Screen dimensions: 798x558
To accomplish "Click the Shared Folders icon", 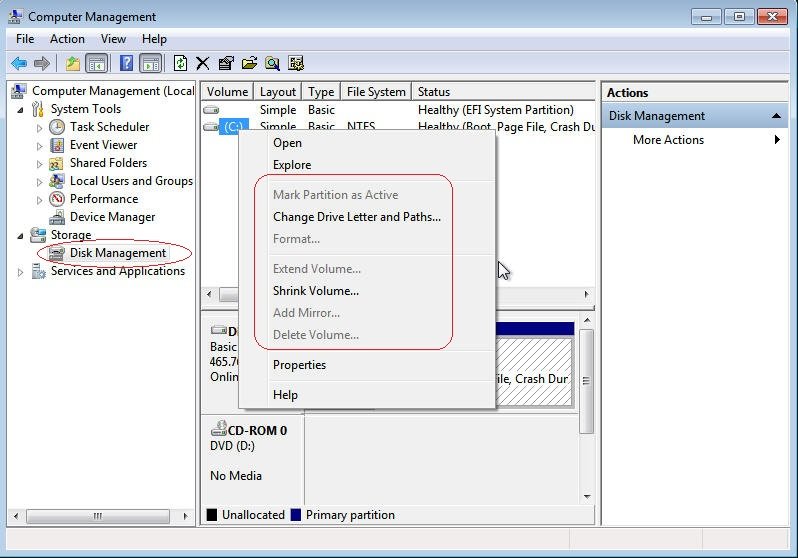I will pos(56,163).
